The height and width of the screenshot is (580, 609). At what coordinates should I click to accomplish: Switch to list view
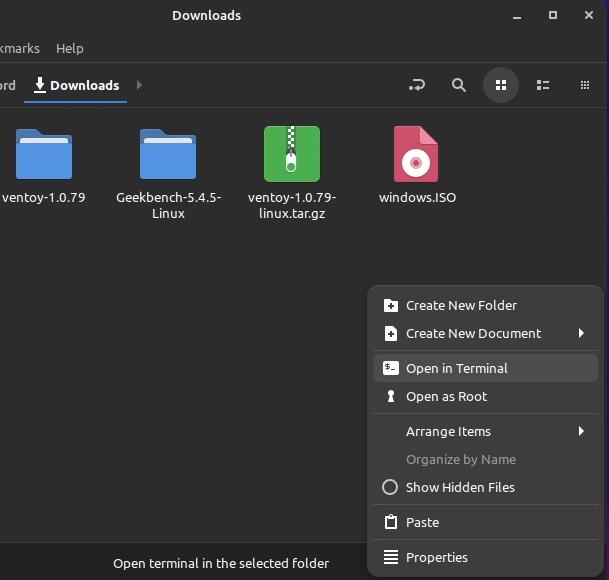tap(543, 85)
